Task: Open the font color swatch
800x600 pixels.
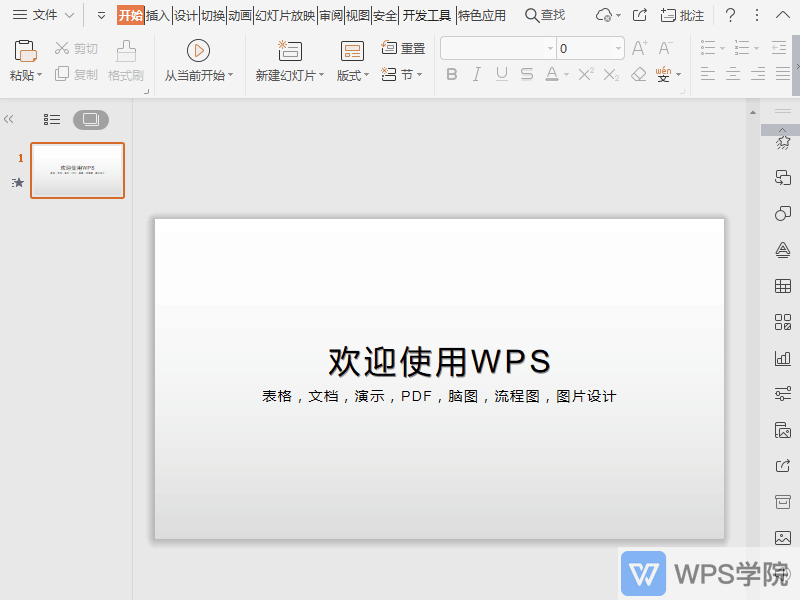Action: [x=551, y=74]
